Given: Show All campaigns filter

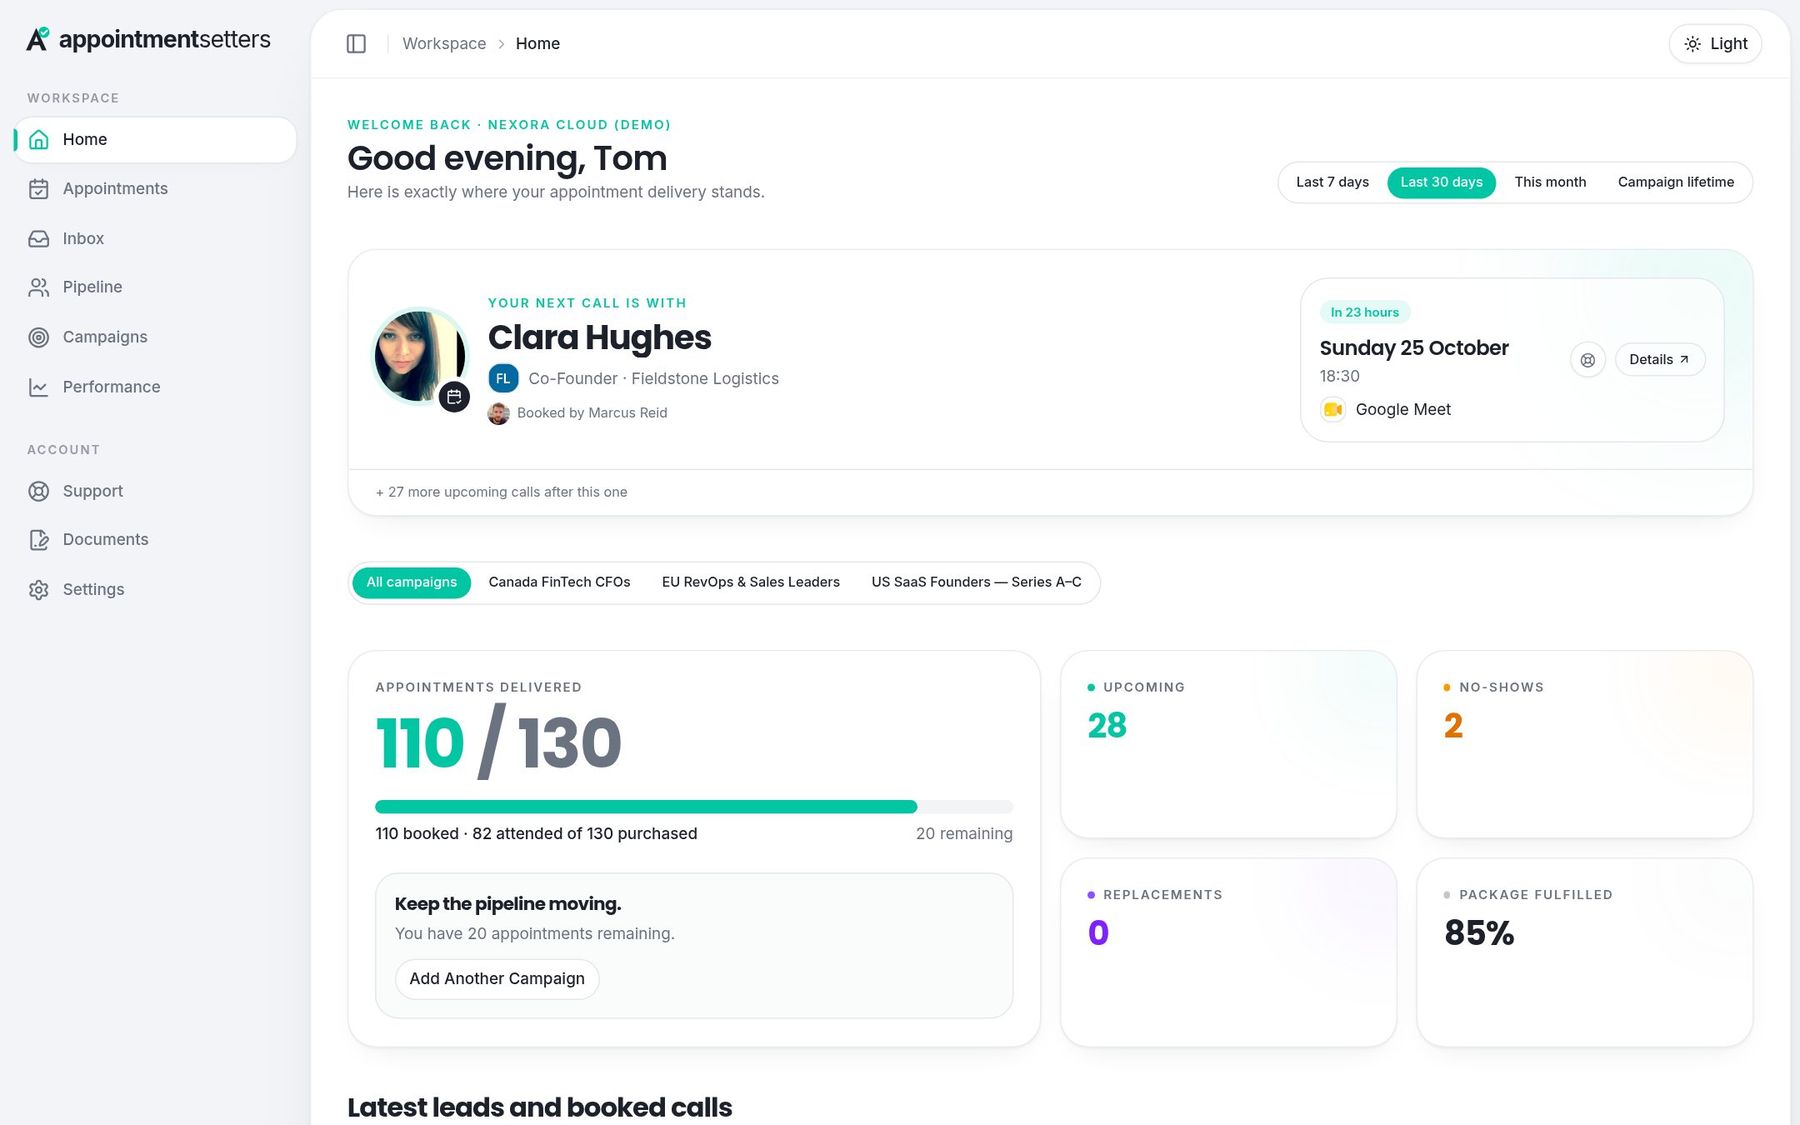Looking at the screenshot, I should tap(411, 583).
